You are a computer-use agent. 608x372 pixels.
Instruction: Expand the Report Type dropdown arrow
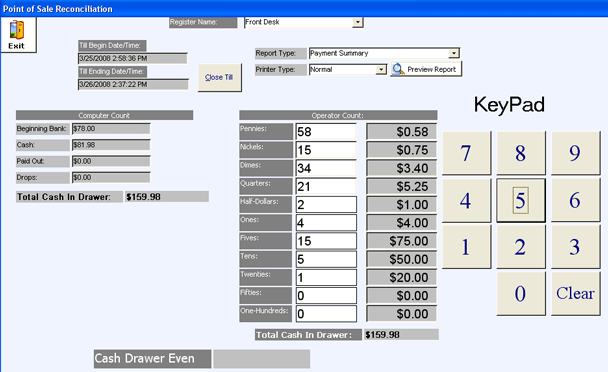tap(454, 53)
